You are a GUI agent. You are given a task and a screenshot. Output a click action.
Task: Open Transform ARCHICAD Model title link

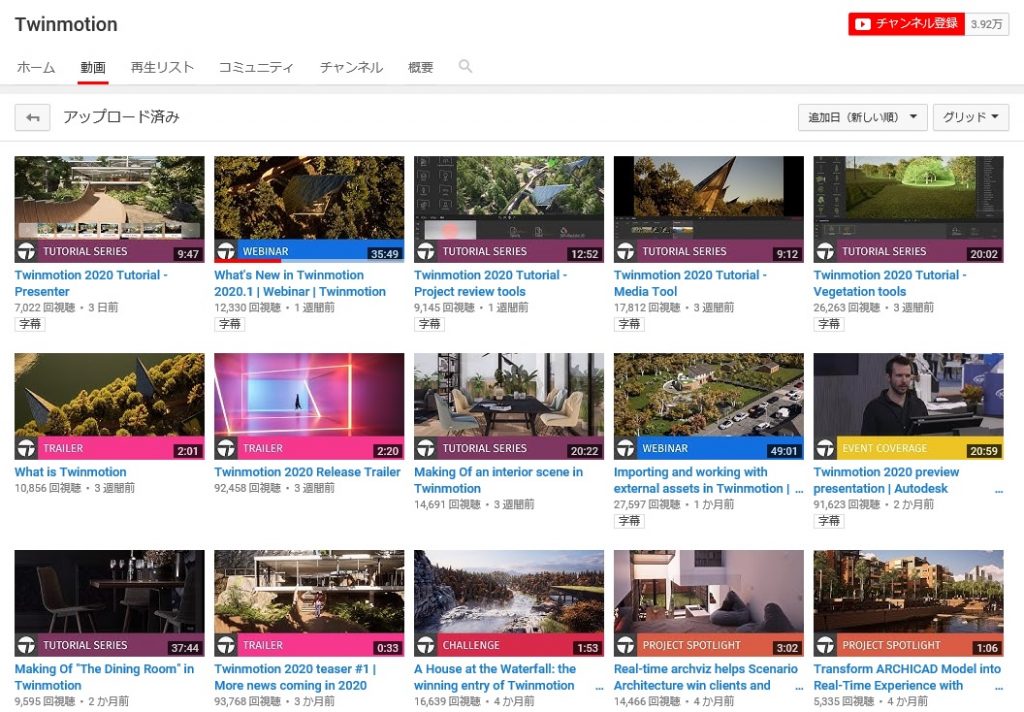point(907,677)
